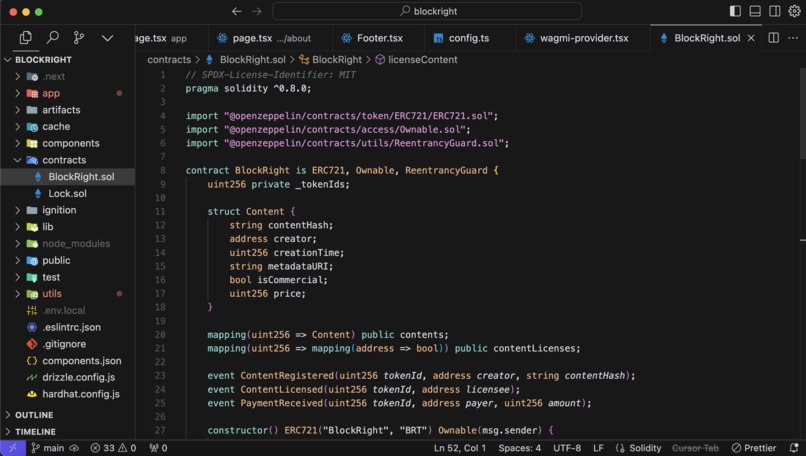
Task: Split the editor to the right
Action: (x=773, y=38)
